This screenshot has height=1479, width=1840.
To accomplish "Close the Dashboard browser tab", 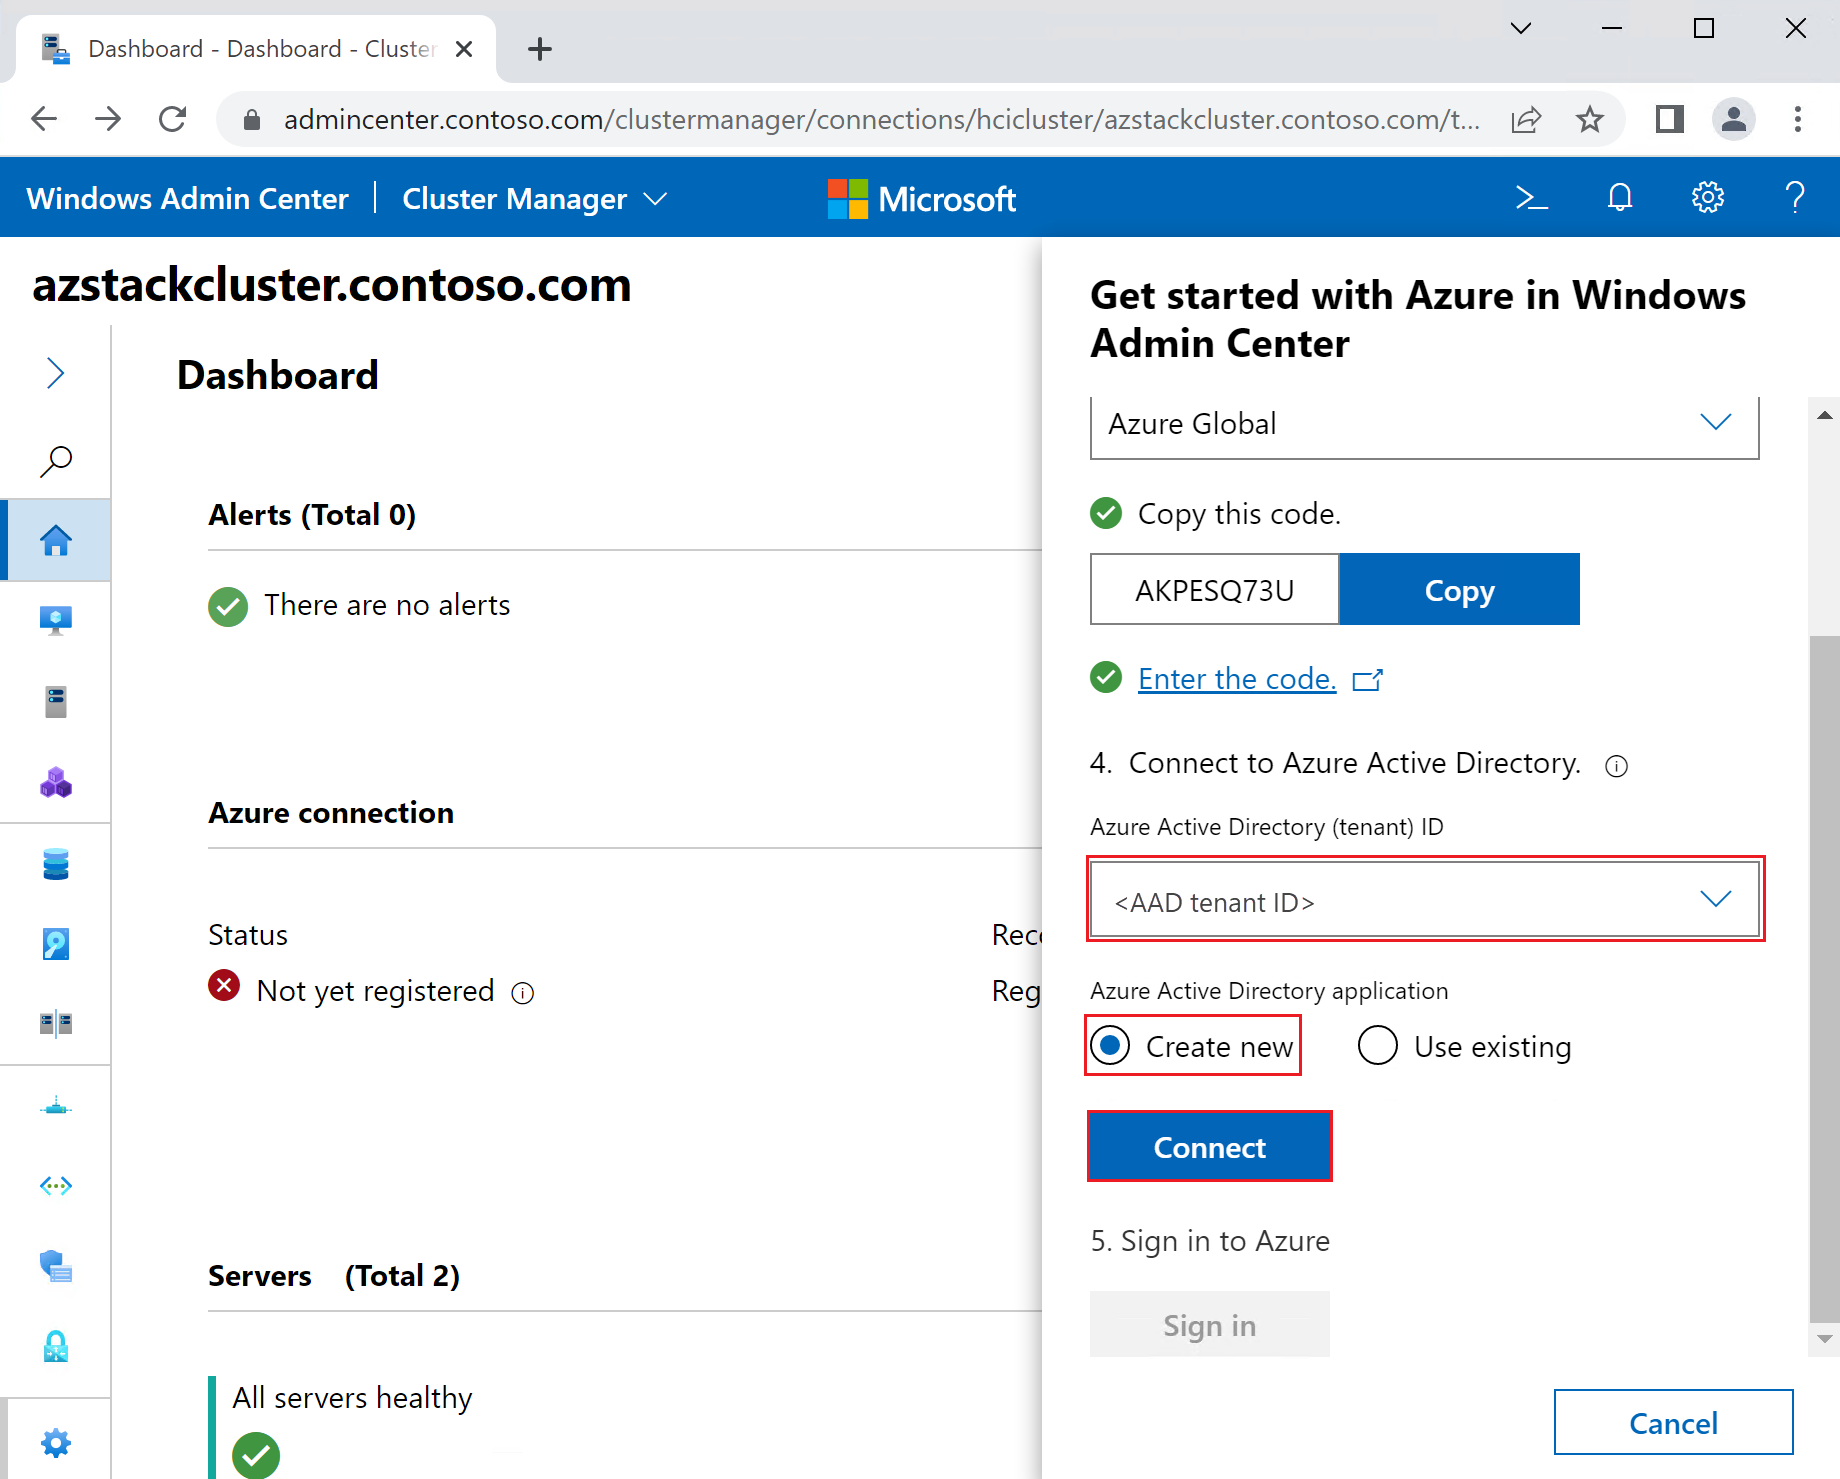I will 463,48.
